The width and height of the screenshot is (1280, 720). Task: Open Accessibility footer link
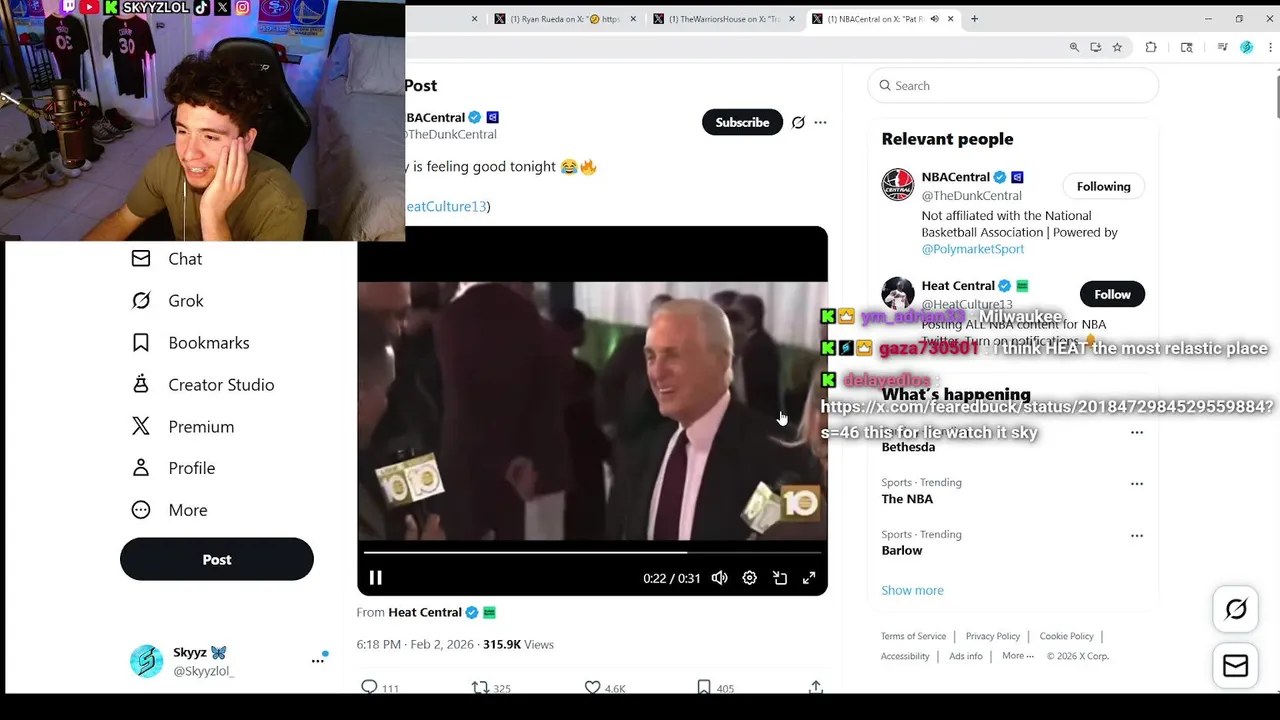click(x=905, y=656)
